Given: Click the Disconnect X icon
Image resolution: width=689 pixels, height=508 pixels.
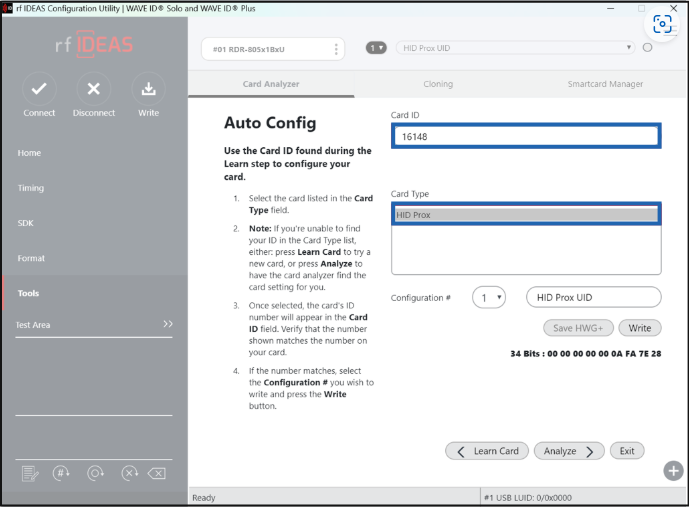Looking at the screenshot, I should tap(94, 89).
